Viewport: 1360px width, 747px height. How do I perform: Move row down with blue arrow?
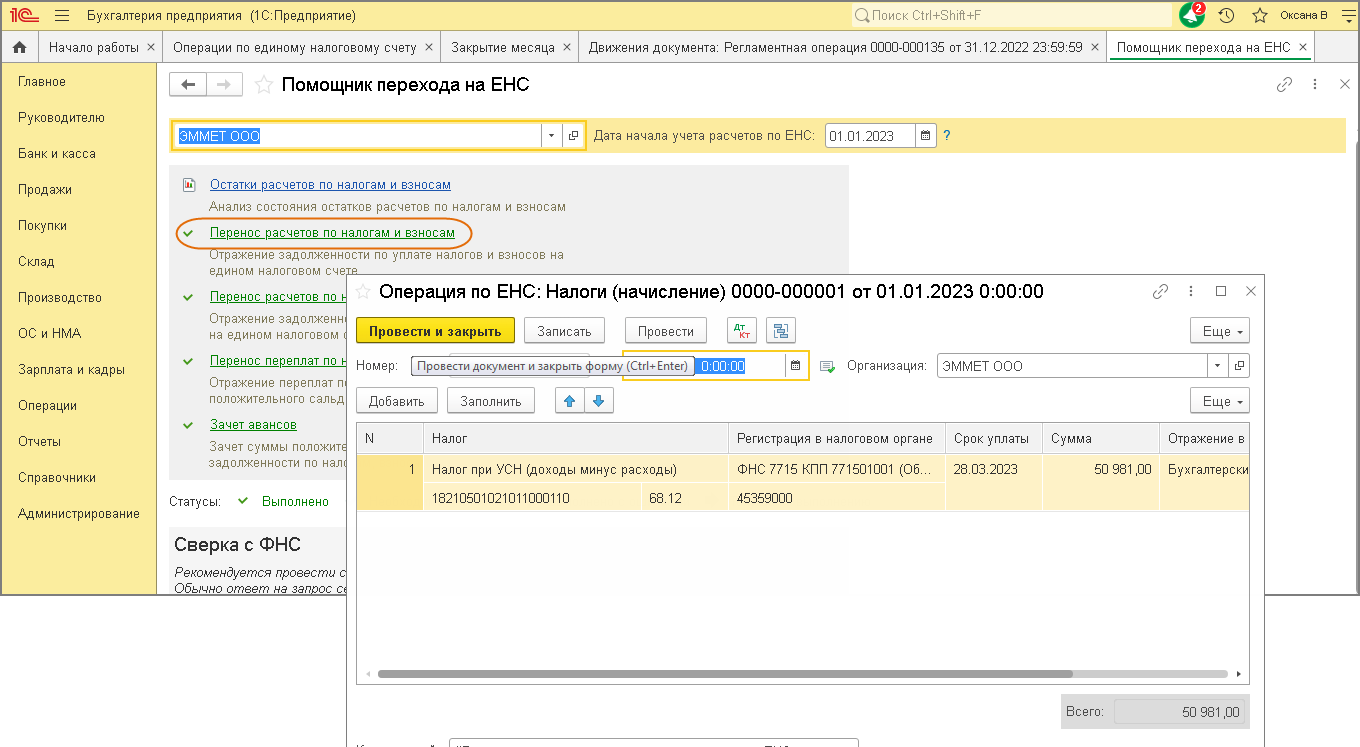pyautogui.click(x=598, y=401)
